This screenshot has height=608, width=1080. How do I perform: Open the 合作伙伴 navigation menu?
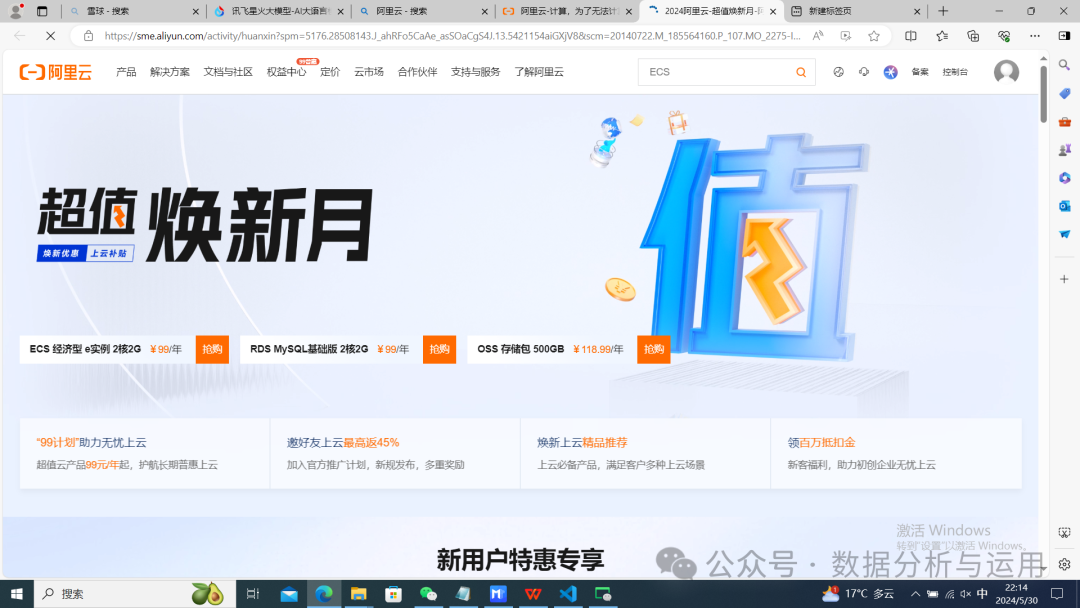pyautogui.click(x=417, y=72)
